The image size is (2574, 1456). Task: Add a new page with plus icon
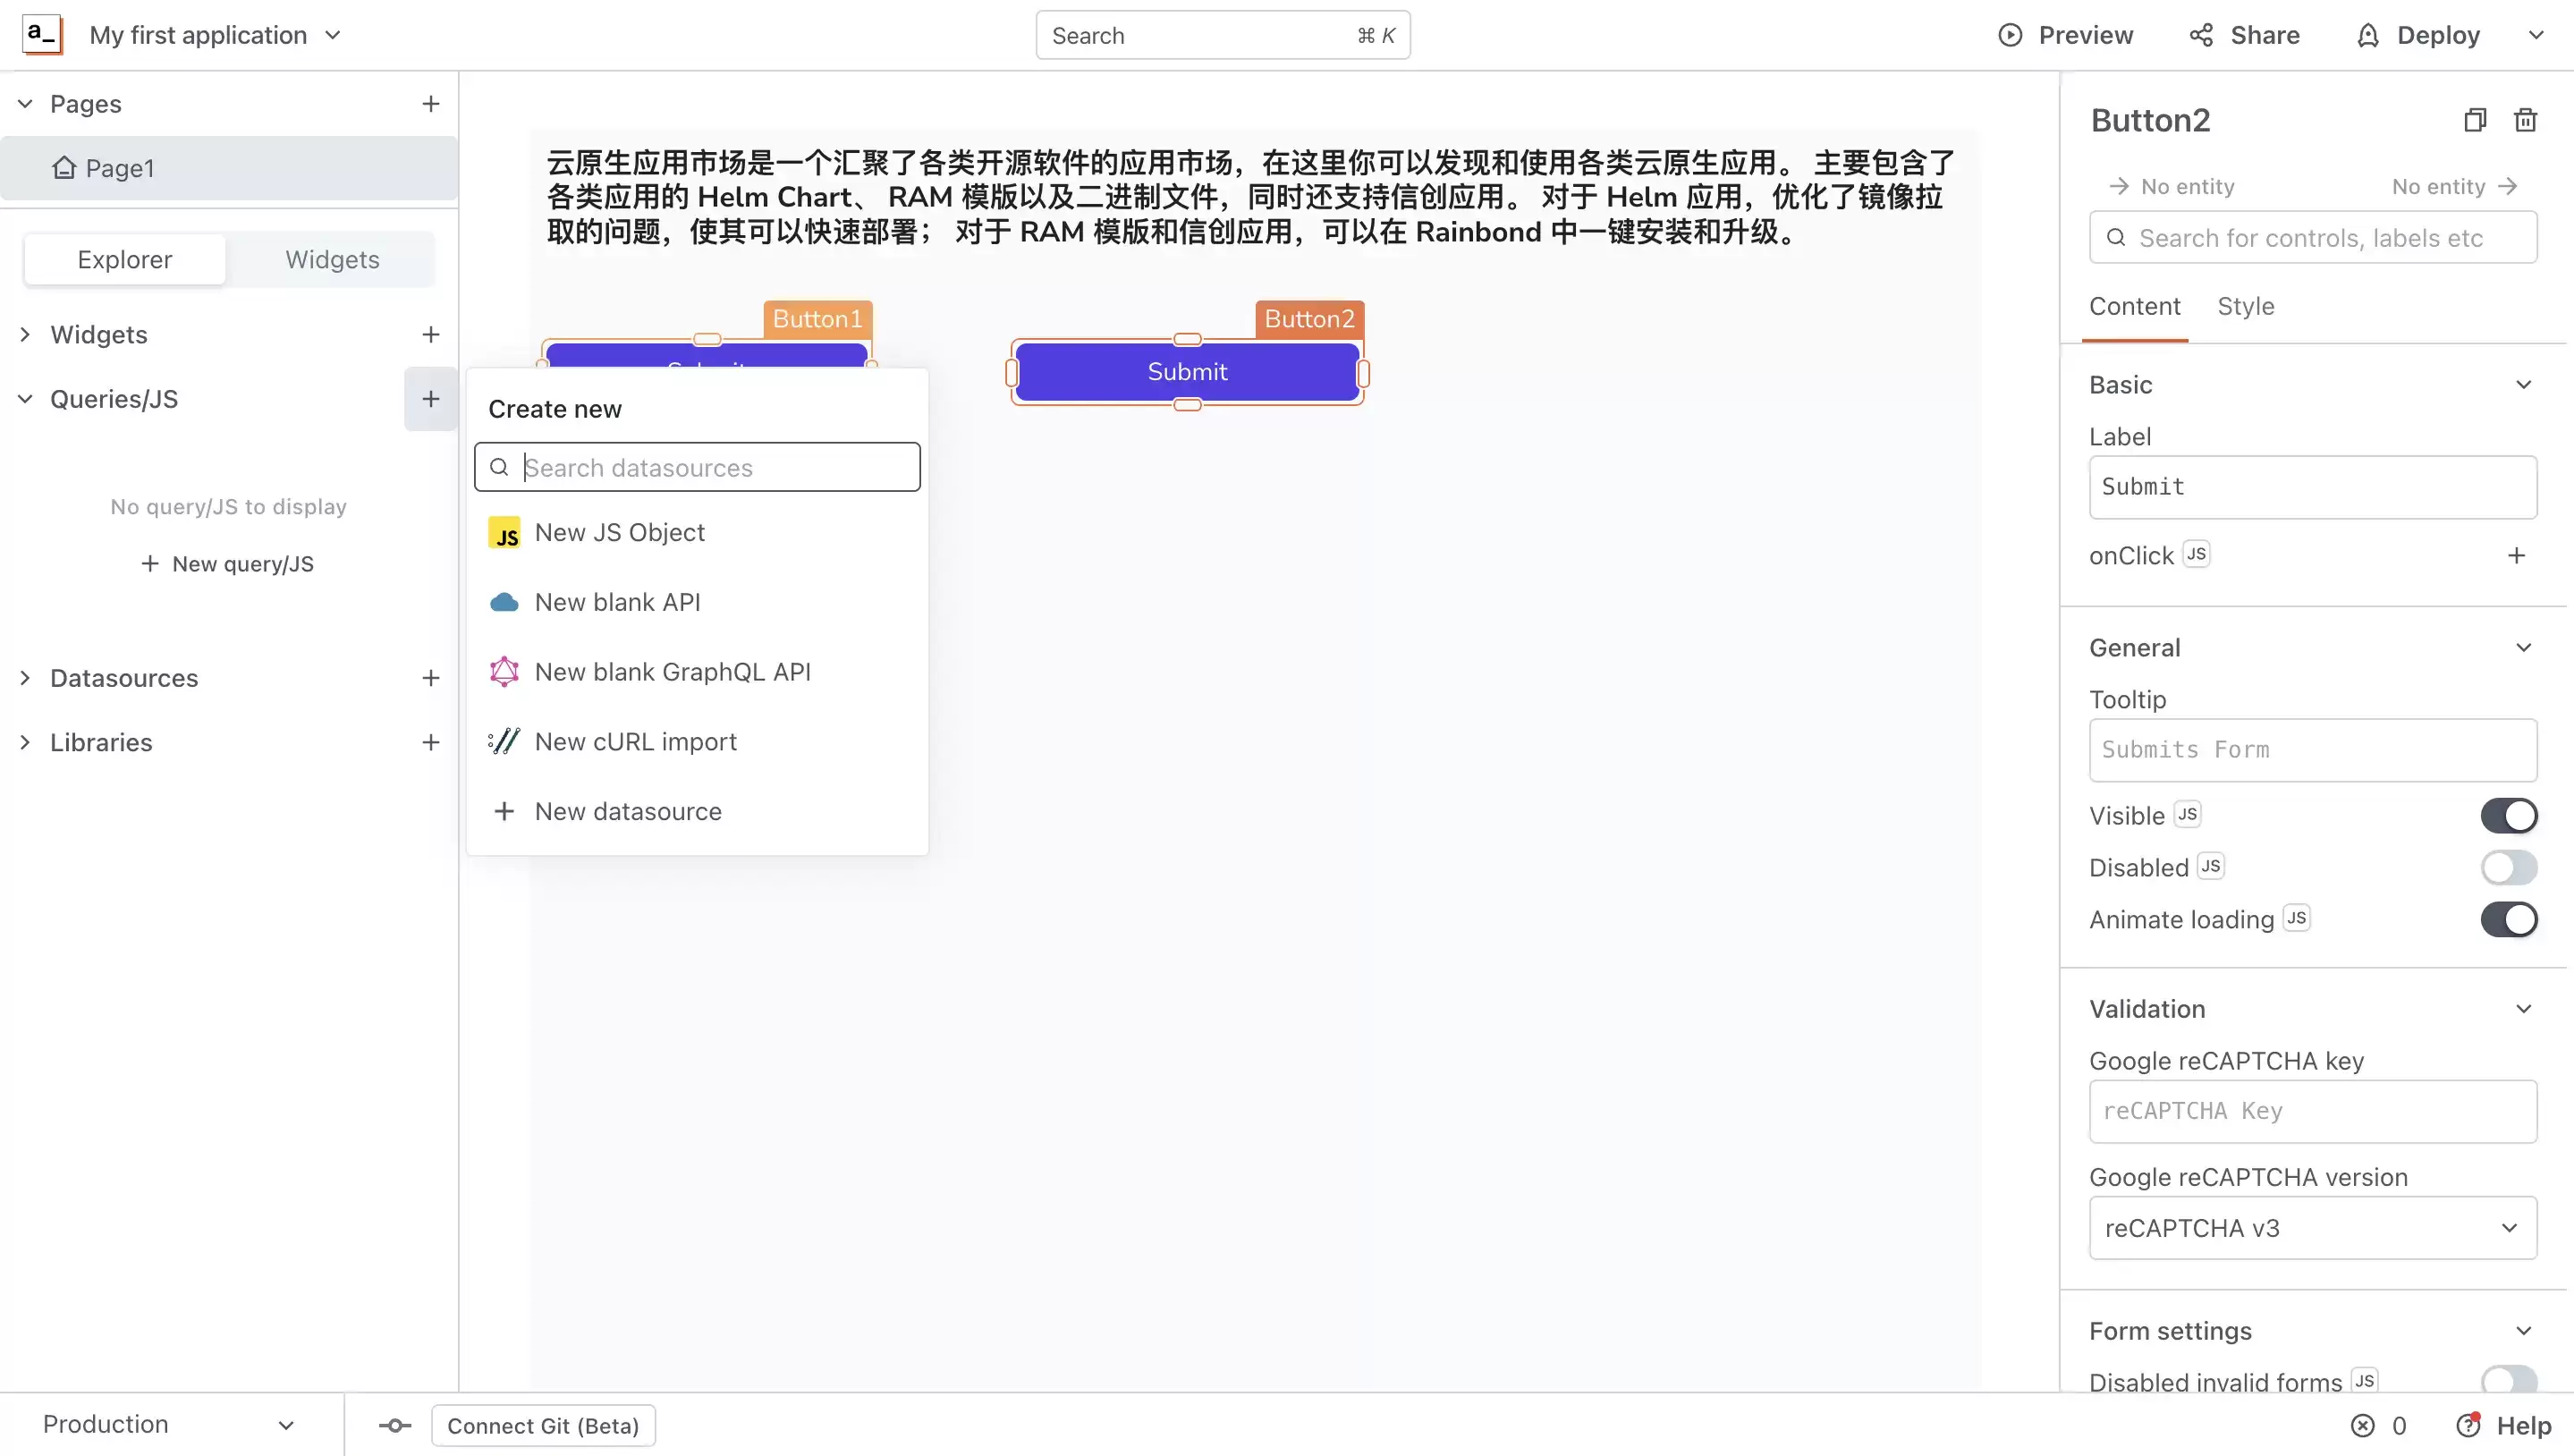click(430, 104)
